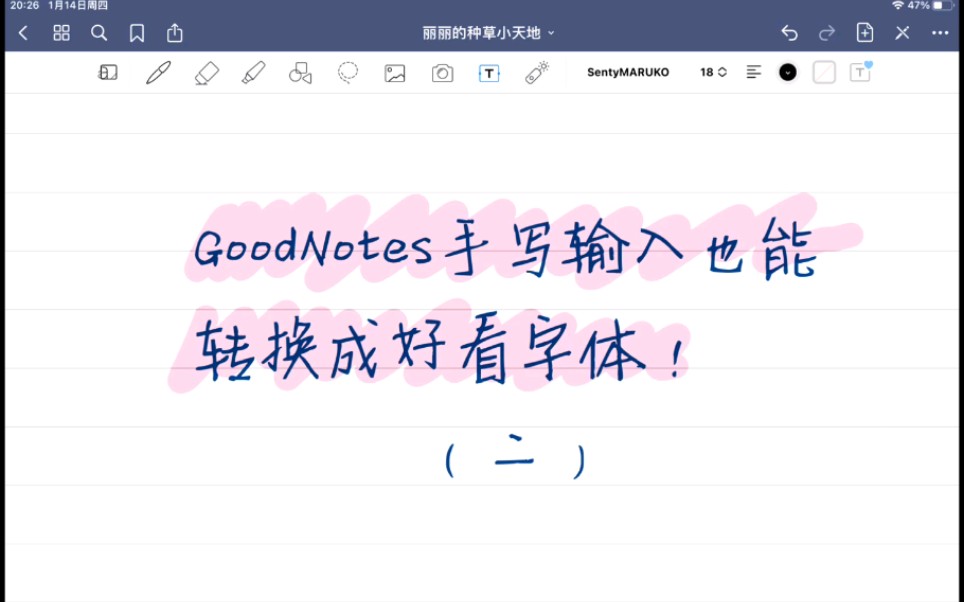Select the Eraser tool
This screenshot has height=602, width=964.
(207, 73)
